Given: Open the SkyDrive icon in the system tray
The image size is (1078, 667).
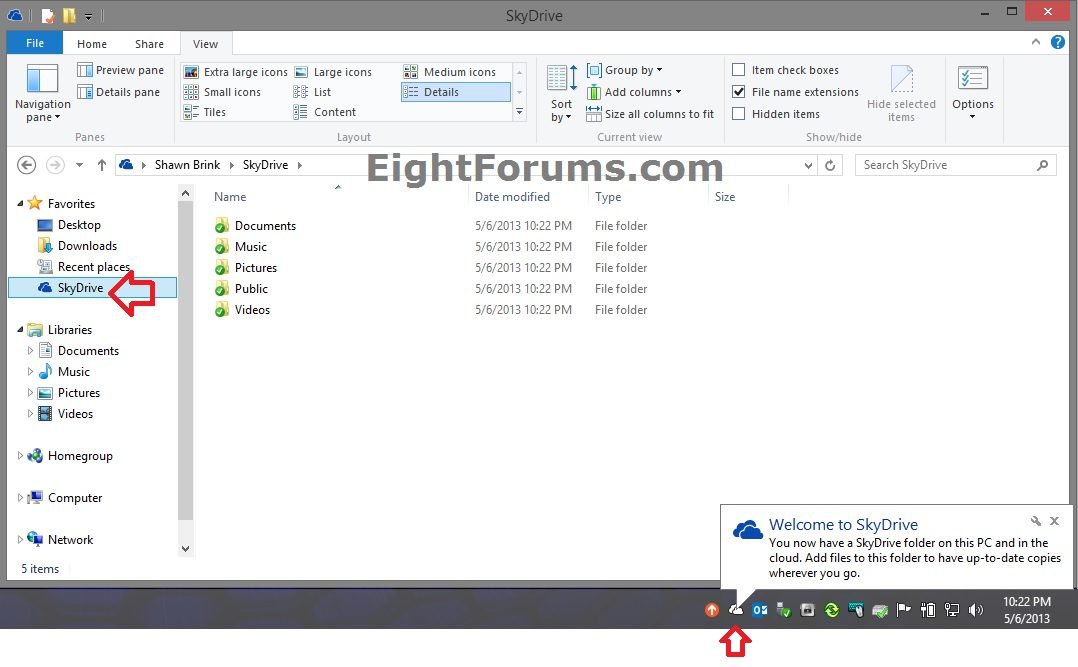Looking at the screenshot, I should 736,609.
